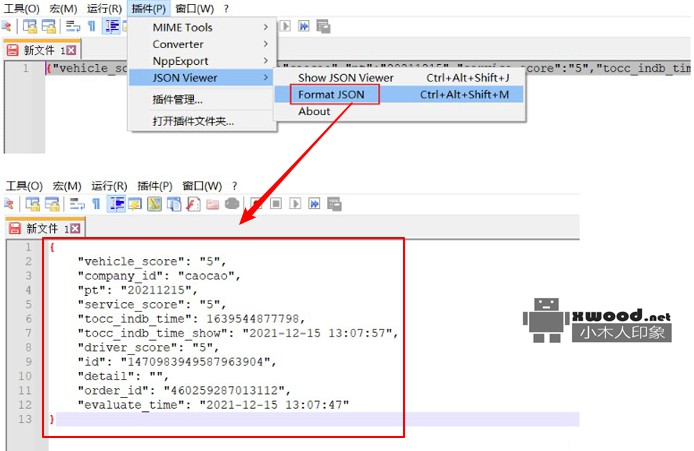Toggle Word Wrap icon in upper toolbar
694x451 pixels.
click(x=73, y=27)
